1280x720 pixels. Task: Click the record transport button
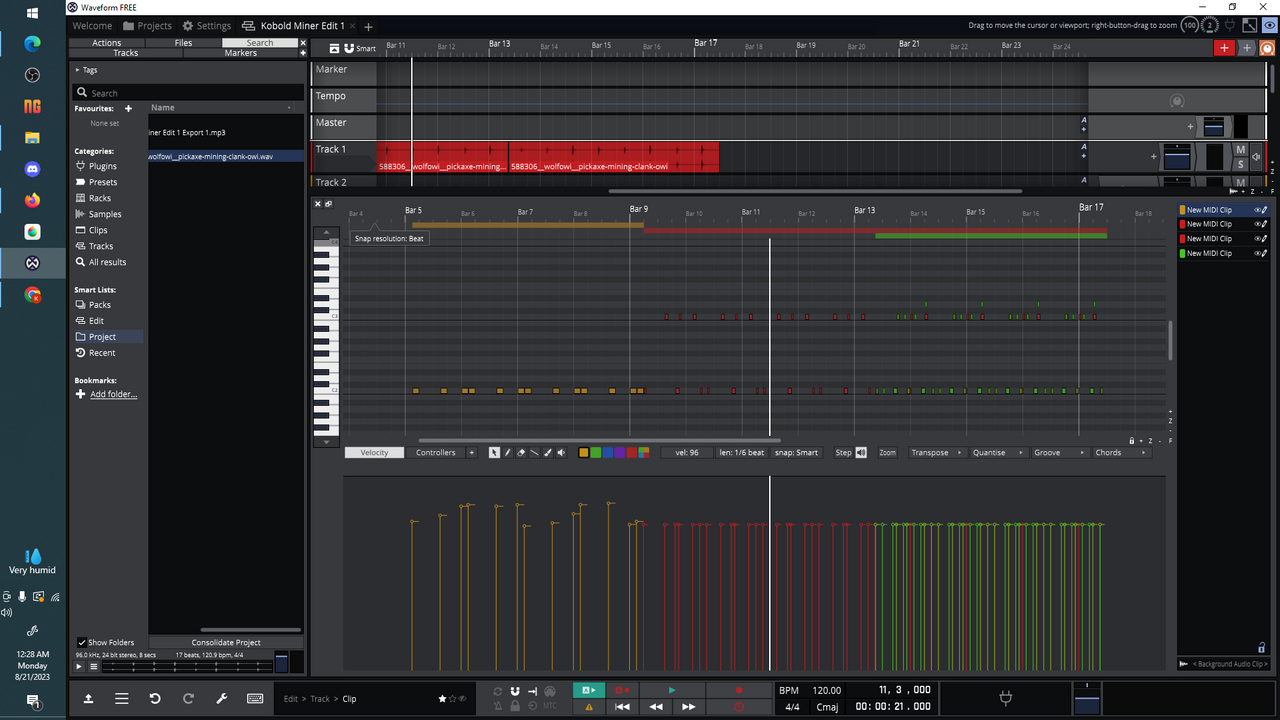pos(739,690)
